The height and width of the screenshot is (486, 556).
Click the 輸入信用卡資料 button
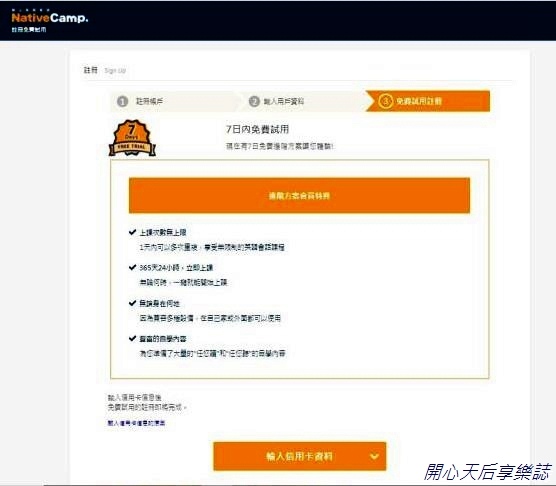(x=300, y=456)
